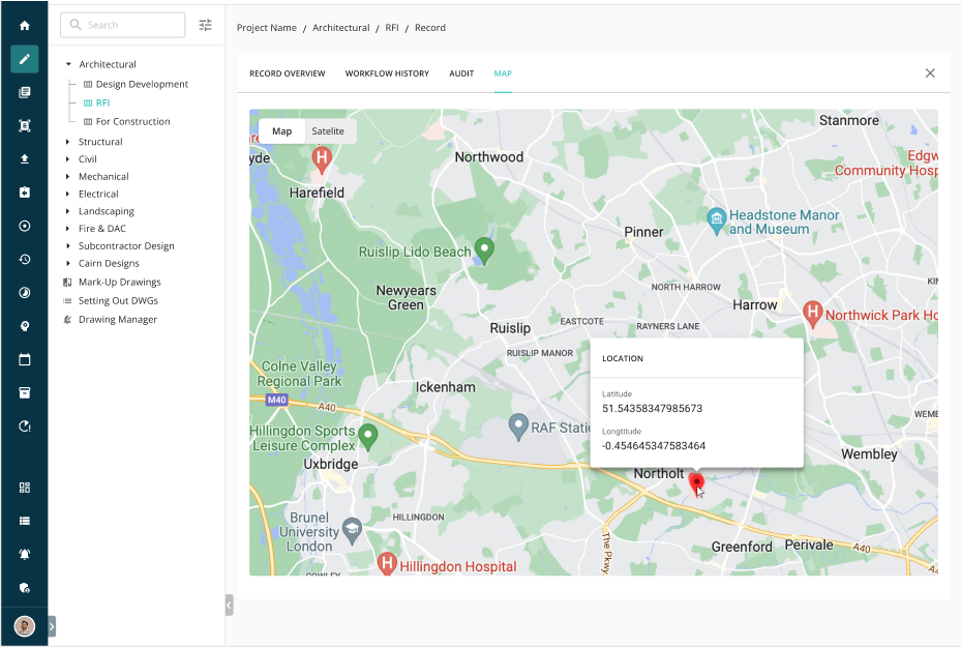Click the latitude value 51.54358347985673
Image resolution: width=964 pixels, height=649 pixels.
652,409
